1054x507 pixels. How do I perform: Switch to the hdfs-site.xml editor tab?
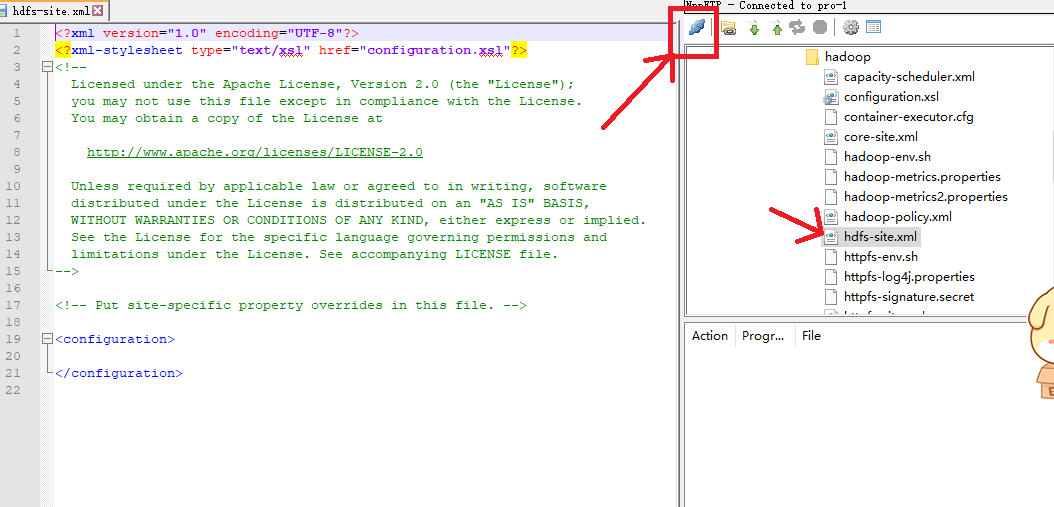pos(51,11)
